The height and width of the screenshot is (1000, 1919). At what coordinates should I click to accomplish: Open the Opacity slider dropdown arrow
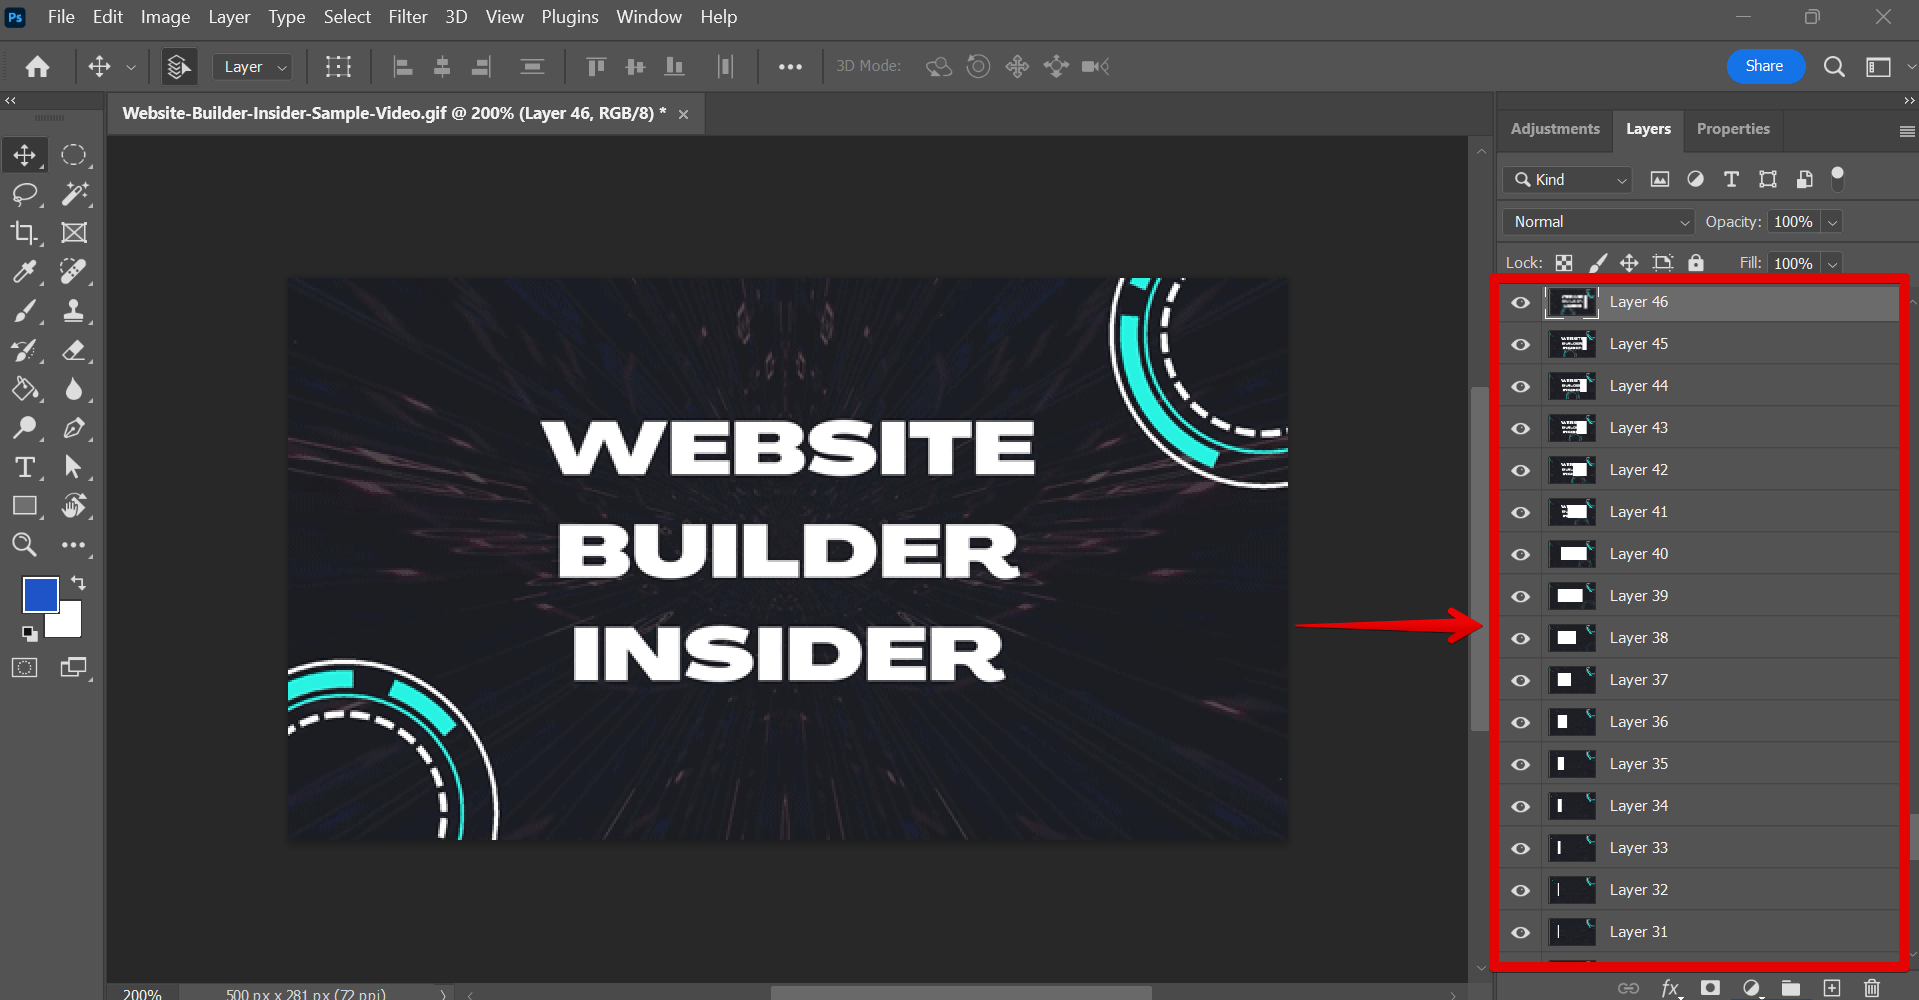click(1832, 222)
